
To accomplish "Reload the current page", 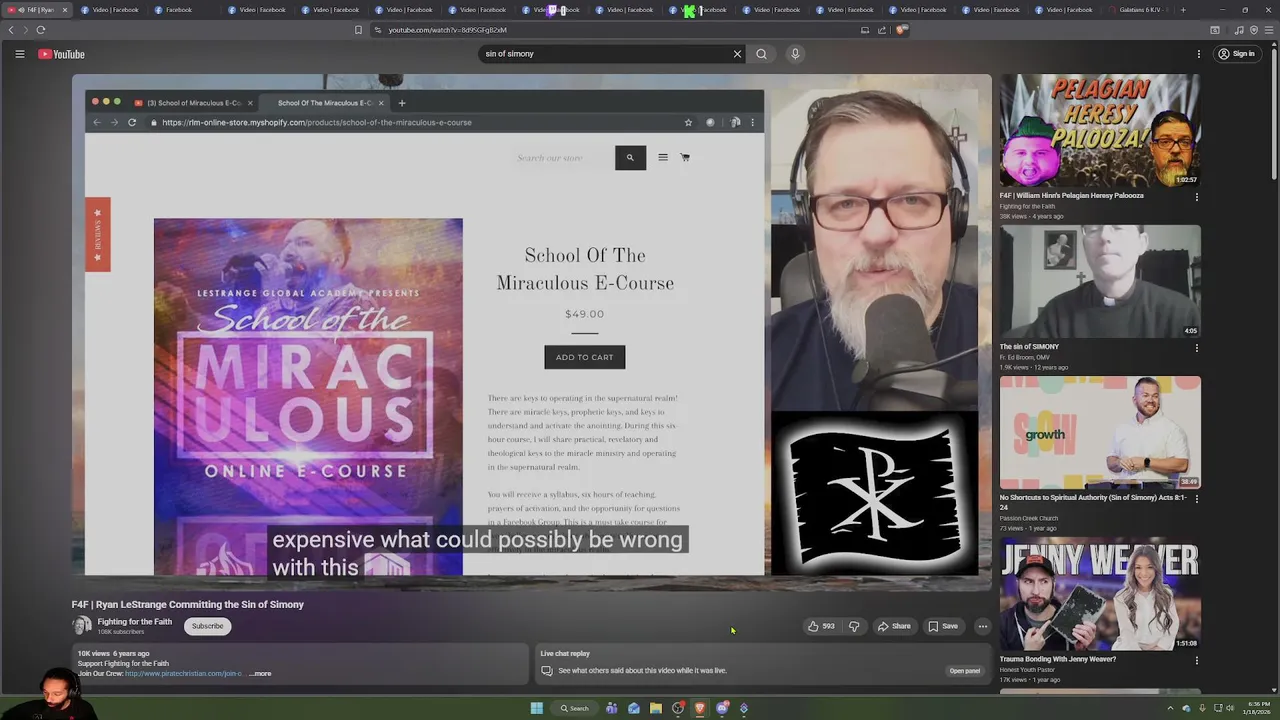I will click(40, 30).
